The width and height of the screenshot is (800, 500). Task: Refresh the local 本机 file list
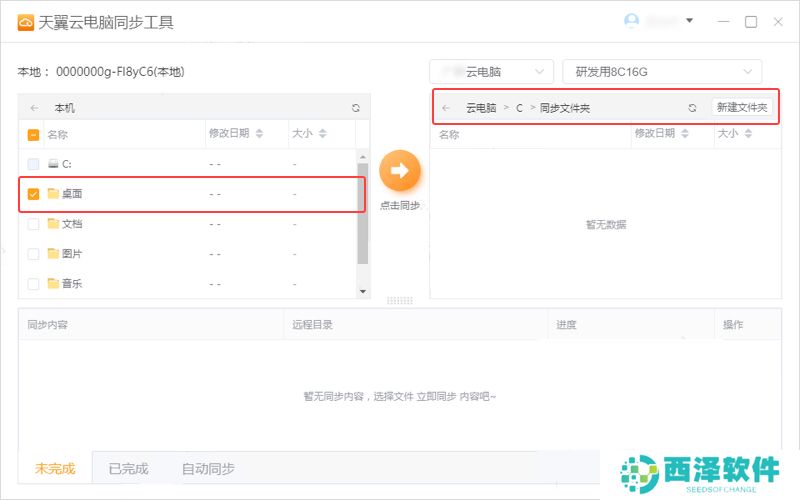pos(356,108)
